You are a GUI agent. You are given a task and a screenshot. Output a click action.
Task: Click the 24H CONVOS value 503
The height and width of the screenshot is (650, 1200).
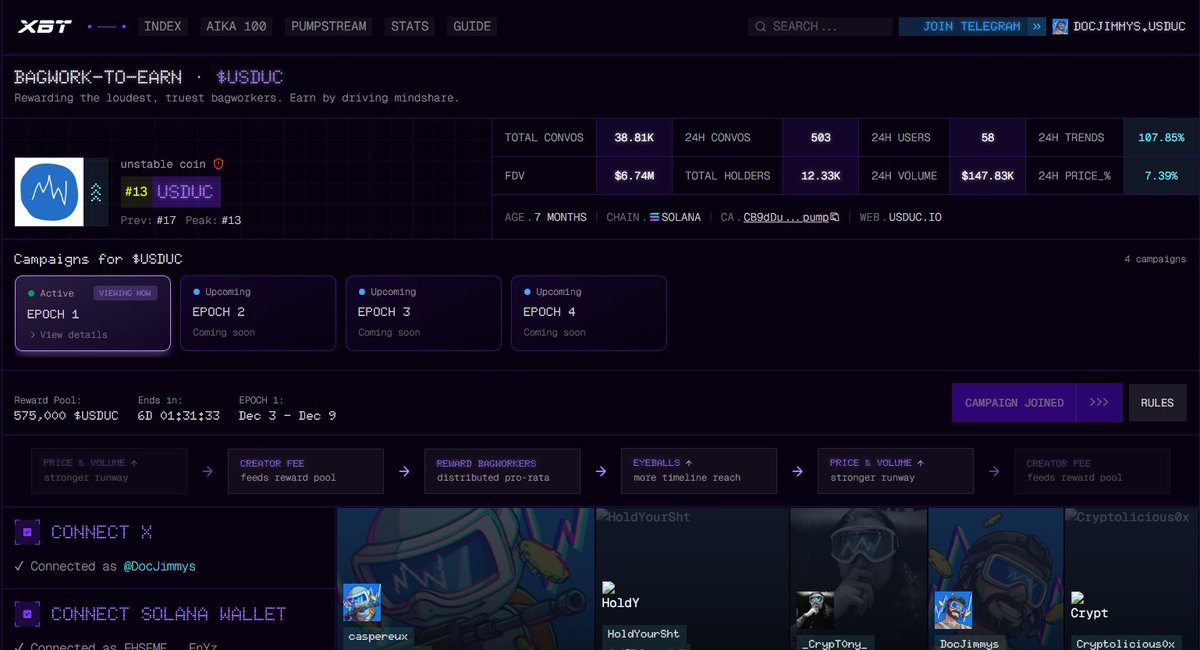point(821,138)
